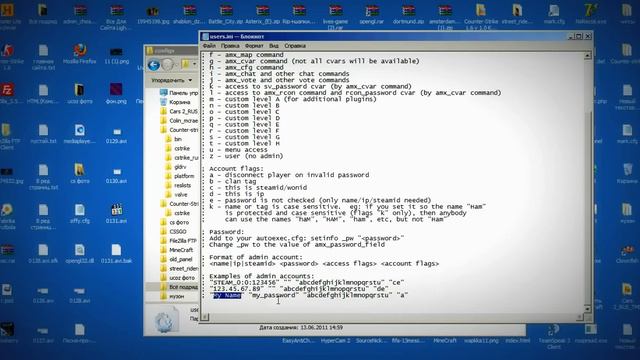Click the scroll up arrow in Notepad
Image resolution: width=640 pixels, height=360 pixels.
click(587, 55)
